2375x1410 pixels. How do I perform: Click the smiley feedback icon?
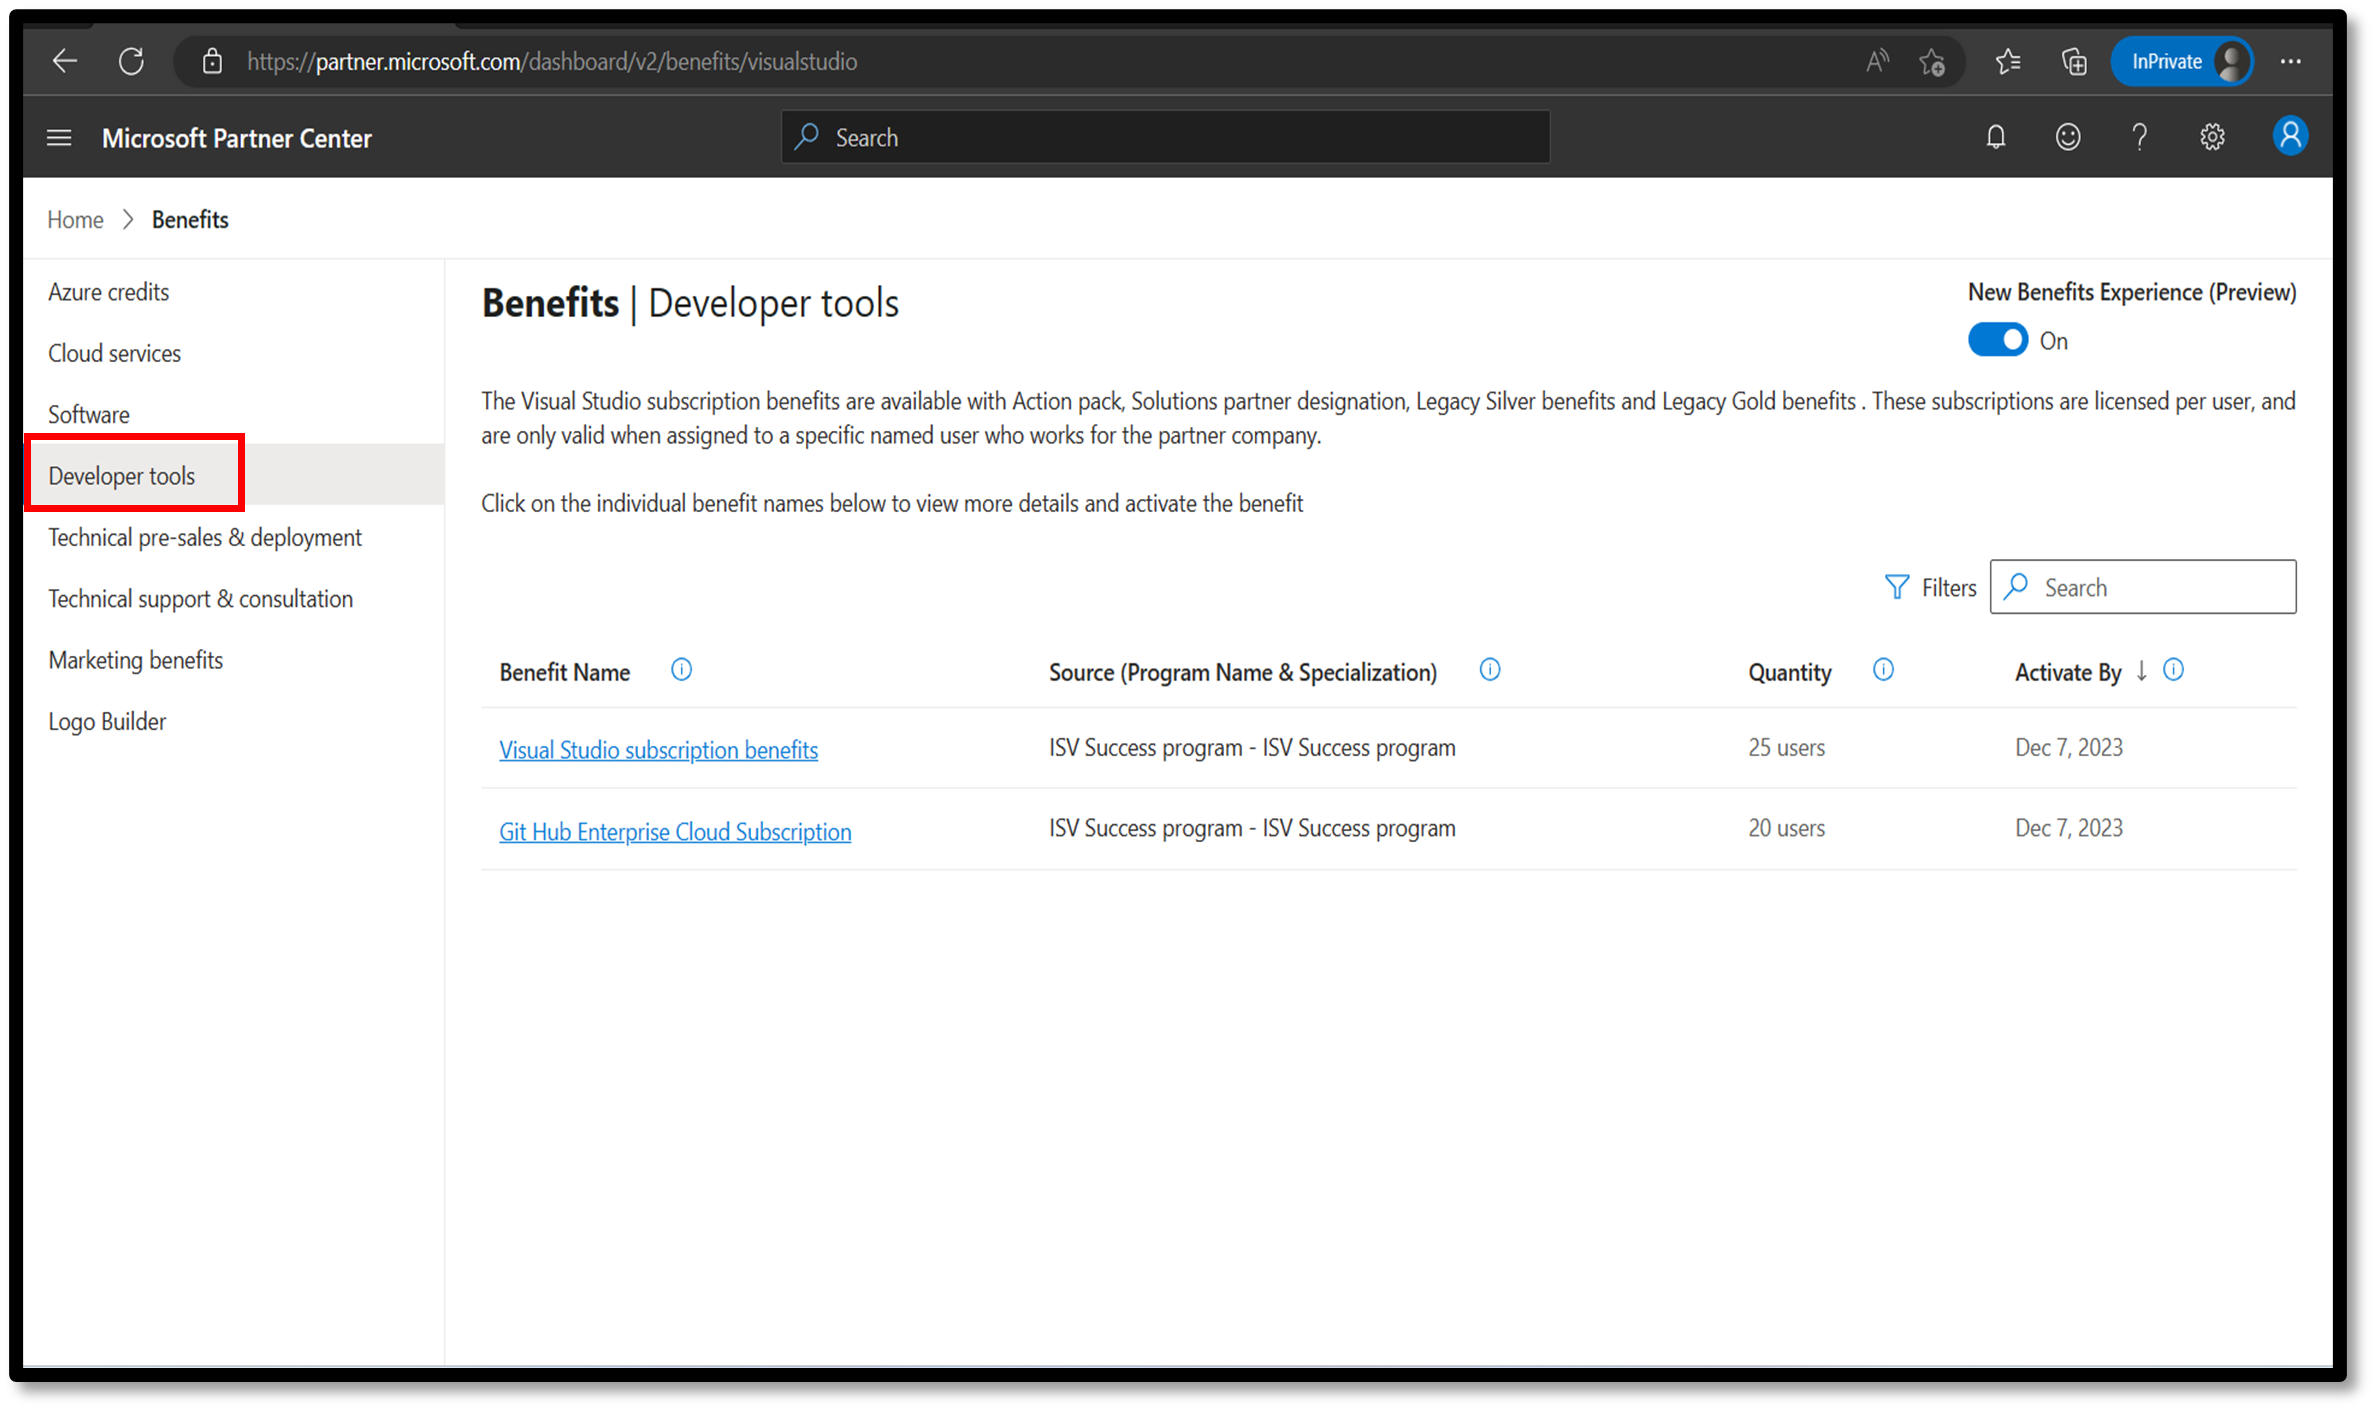pos(2068,138)
